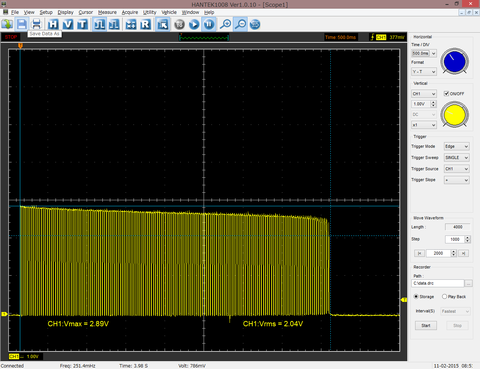
Task: Select the Storage radio button
Action: 416,296
